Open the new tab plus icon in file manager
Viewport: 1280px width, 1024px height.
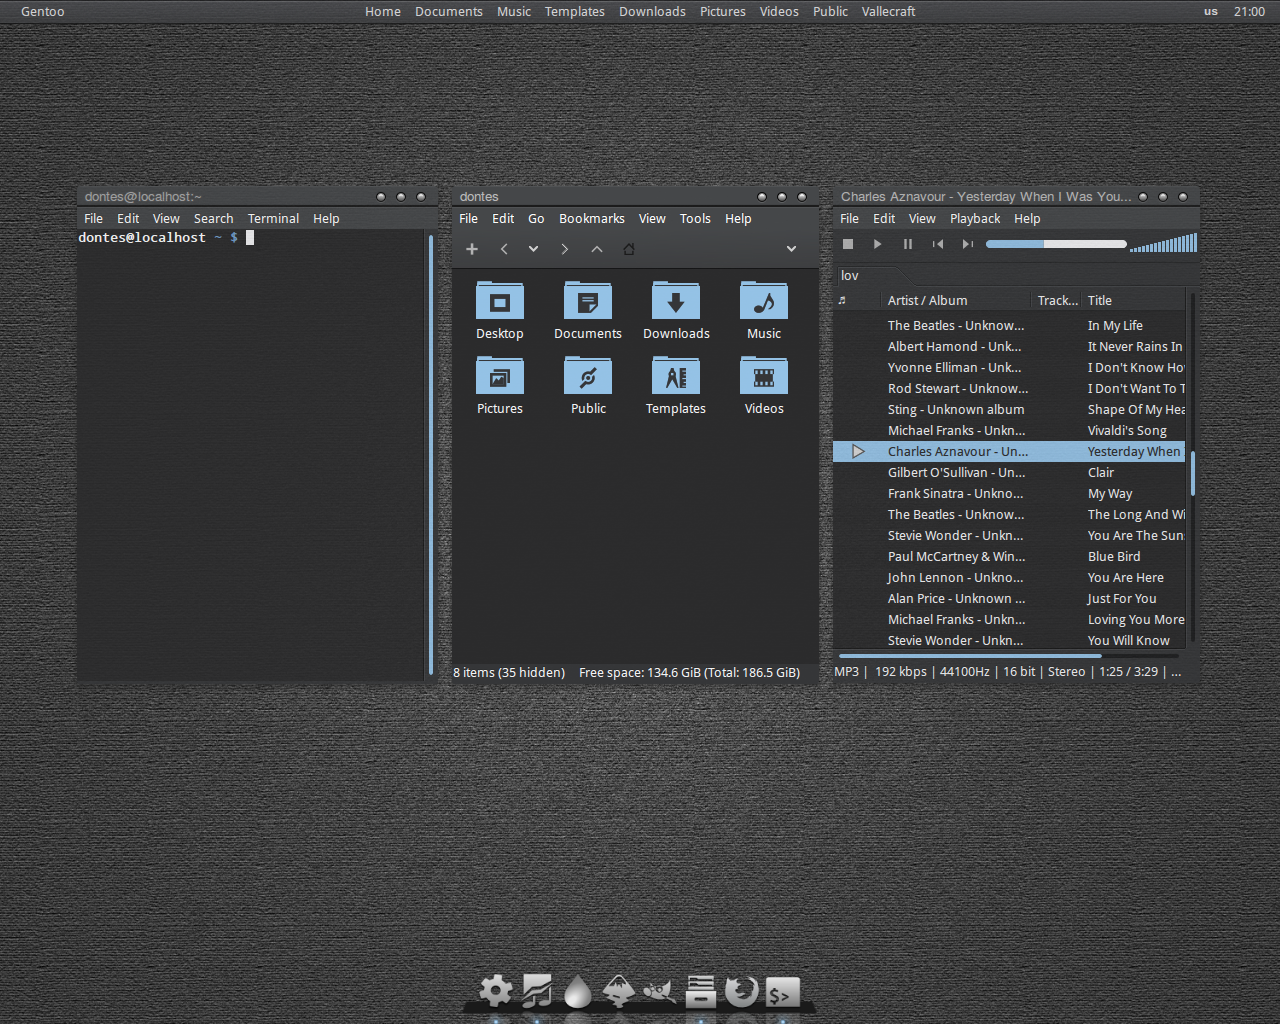coord(472,249)
